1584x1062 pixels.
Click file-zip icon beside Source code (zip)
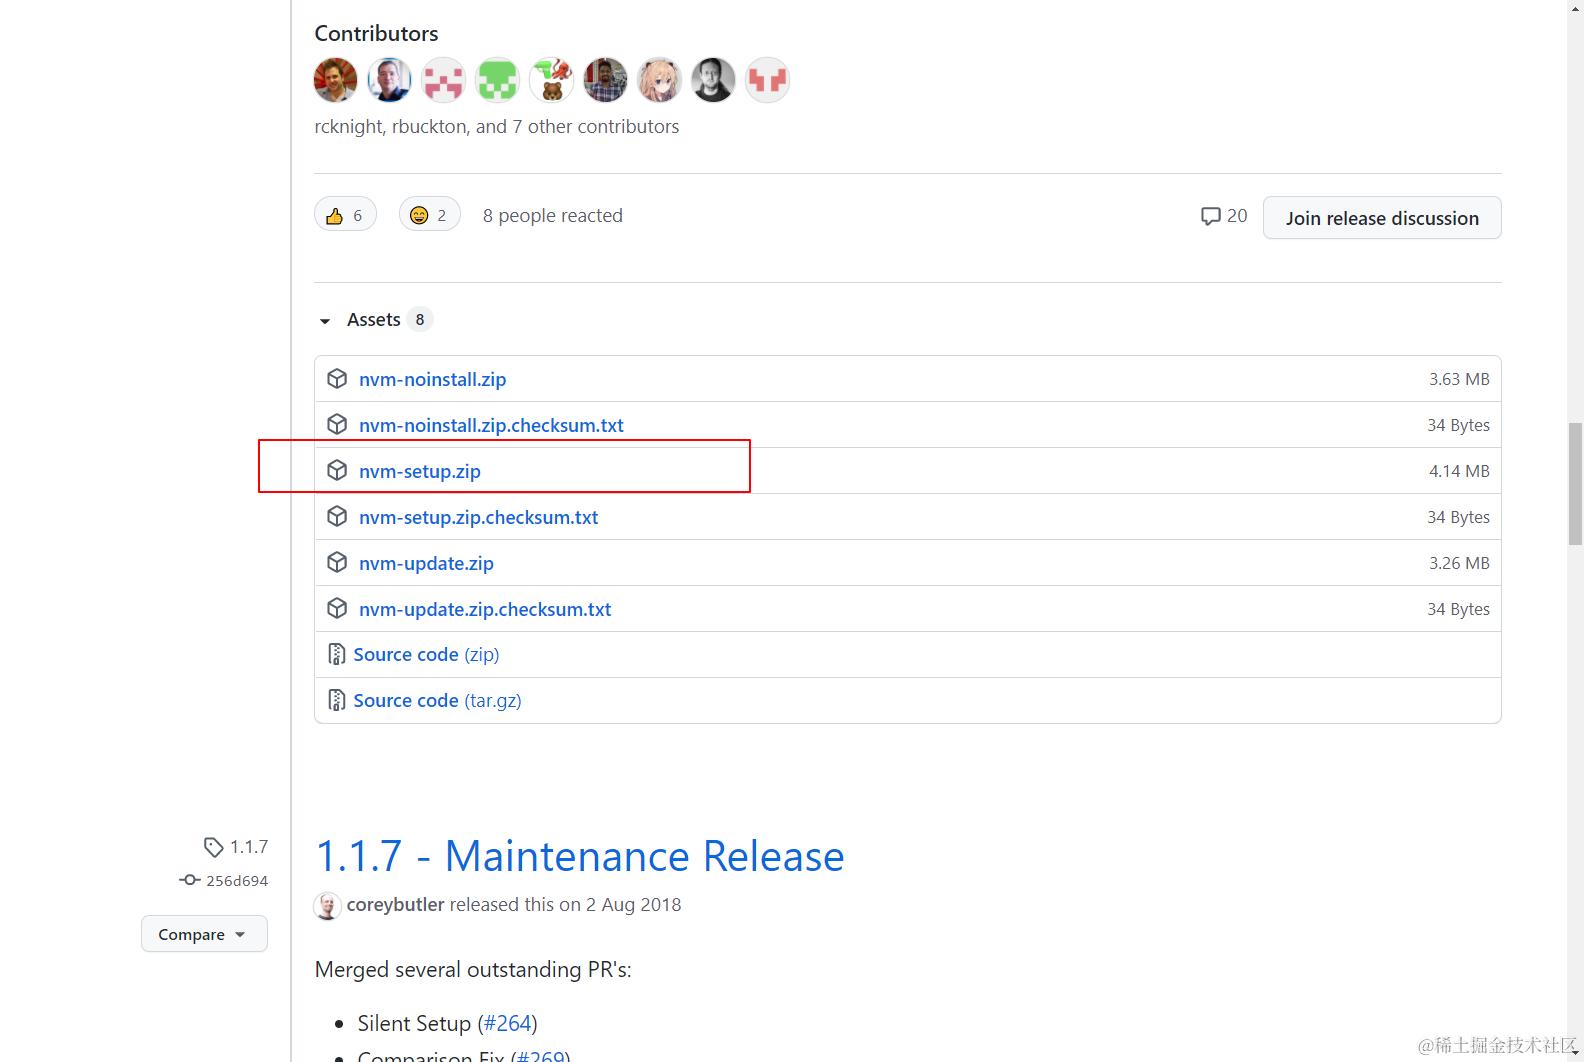[336, 654]
